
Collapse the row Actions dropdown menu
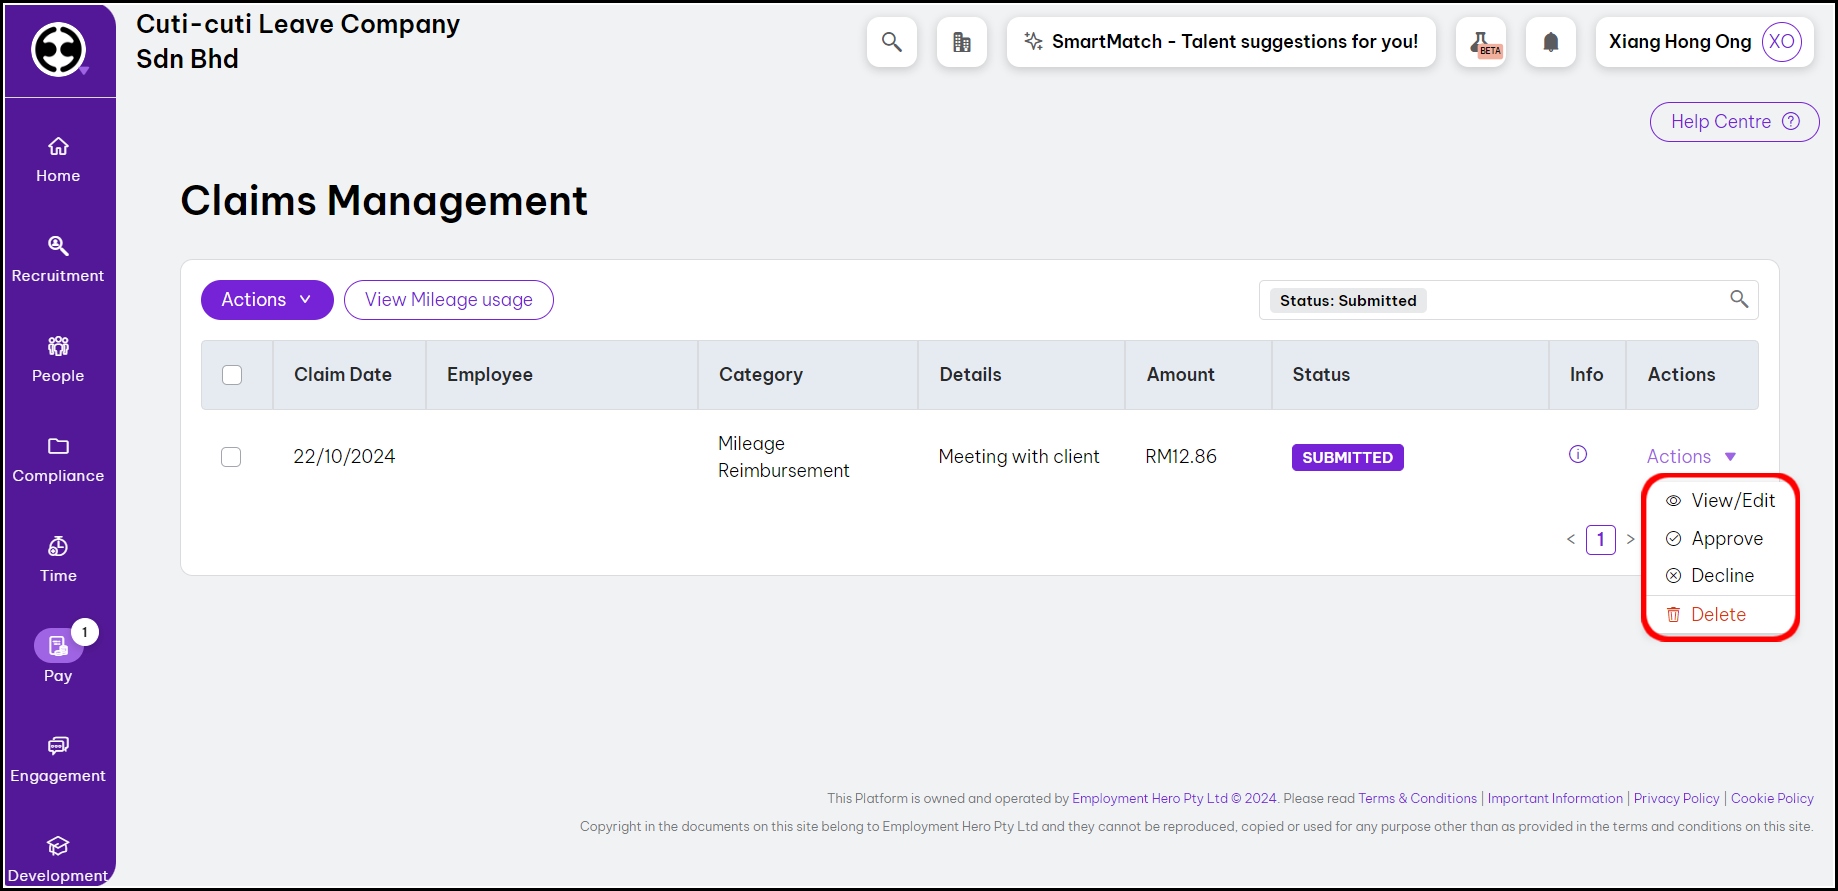pyautogui.click(x=1691, y=457)
